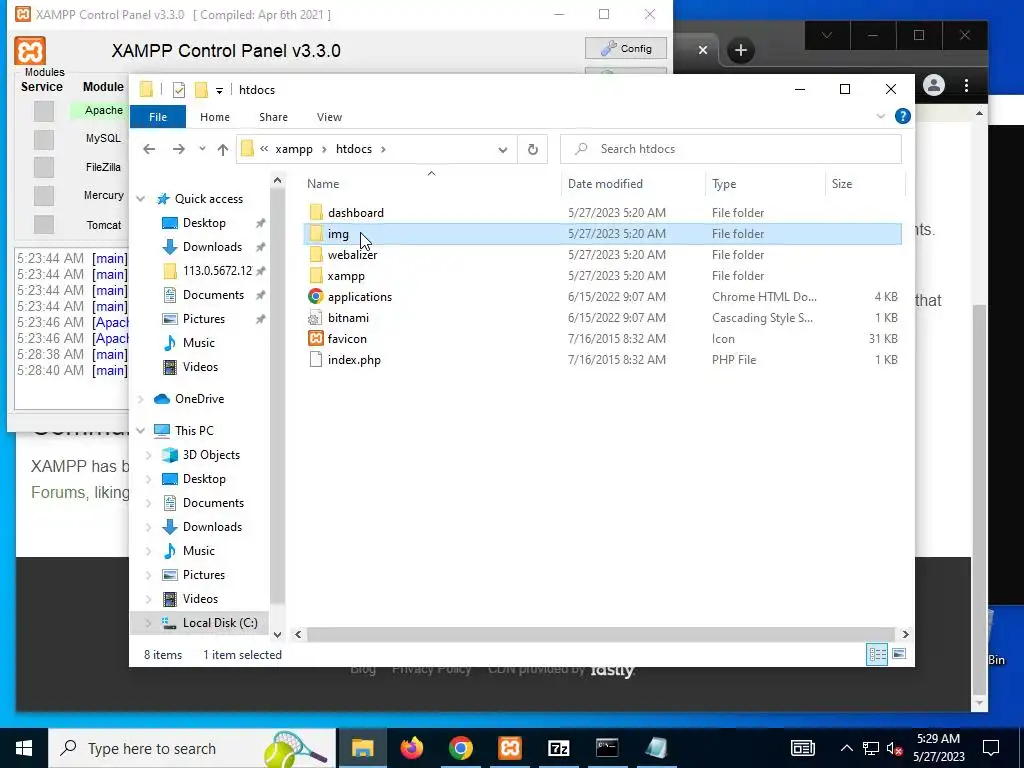Switch to the View ribbon tab
This screenshot has height=768, width=1024.
329,117
